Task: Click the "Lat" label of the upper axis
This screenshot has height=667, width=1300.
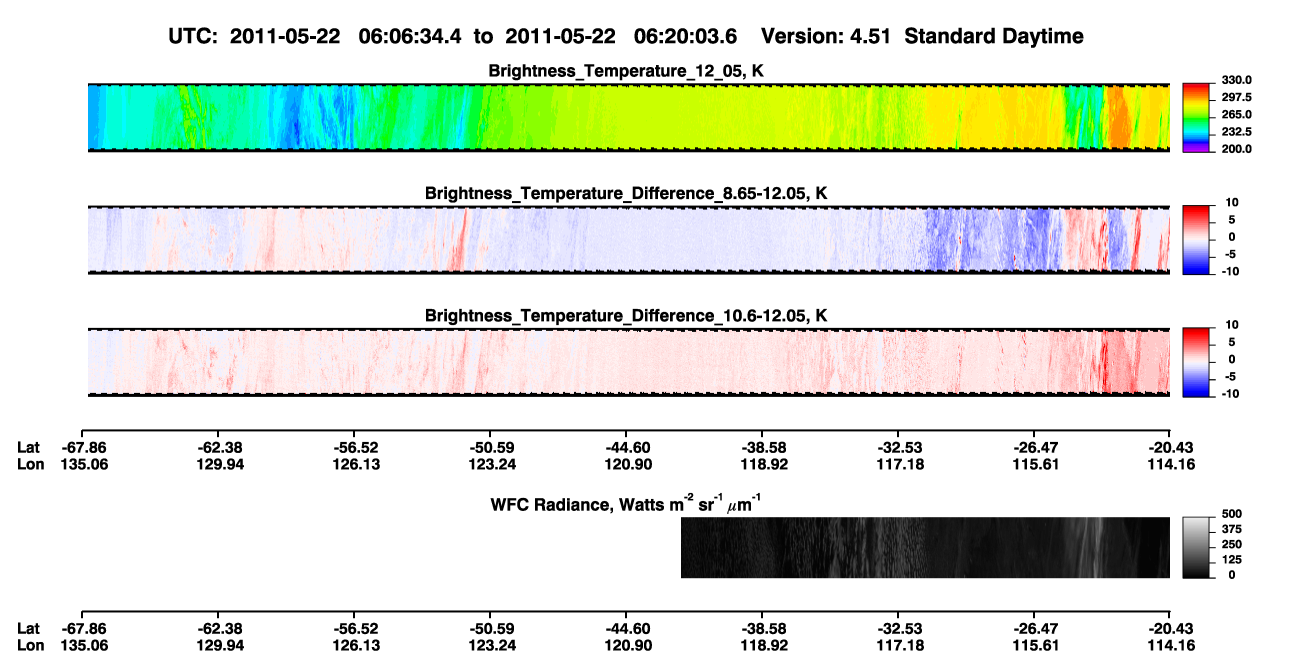Action: click(x=29, y=448)
